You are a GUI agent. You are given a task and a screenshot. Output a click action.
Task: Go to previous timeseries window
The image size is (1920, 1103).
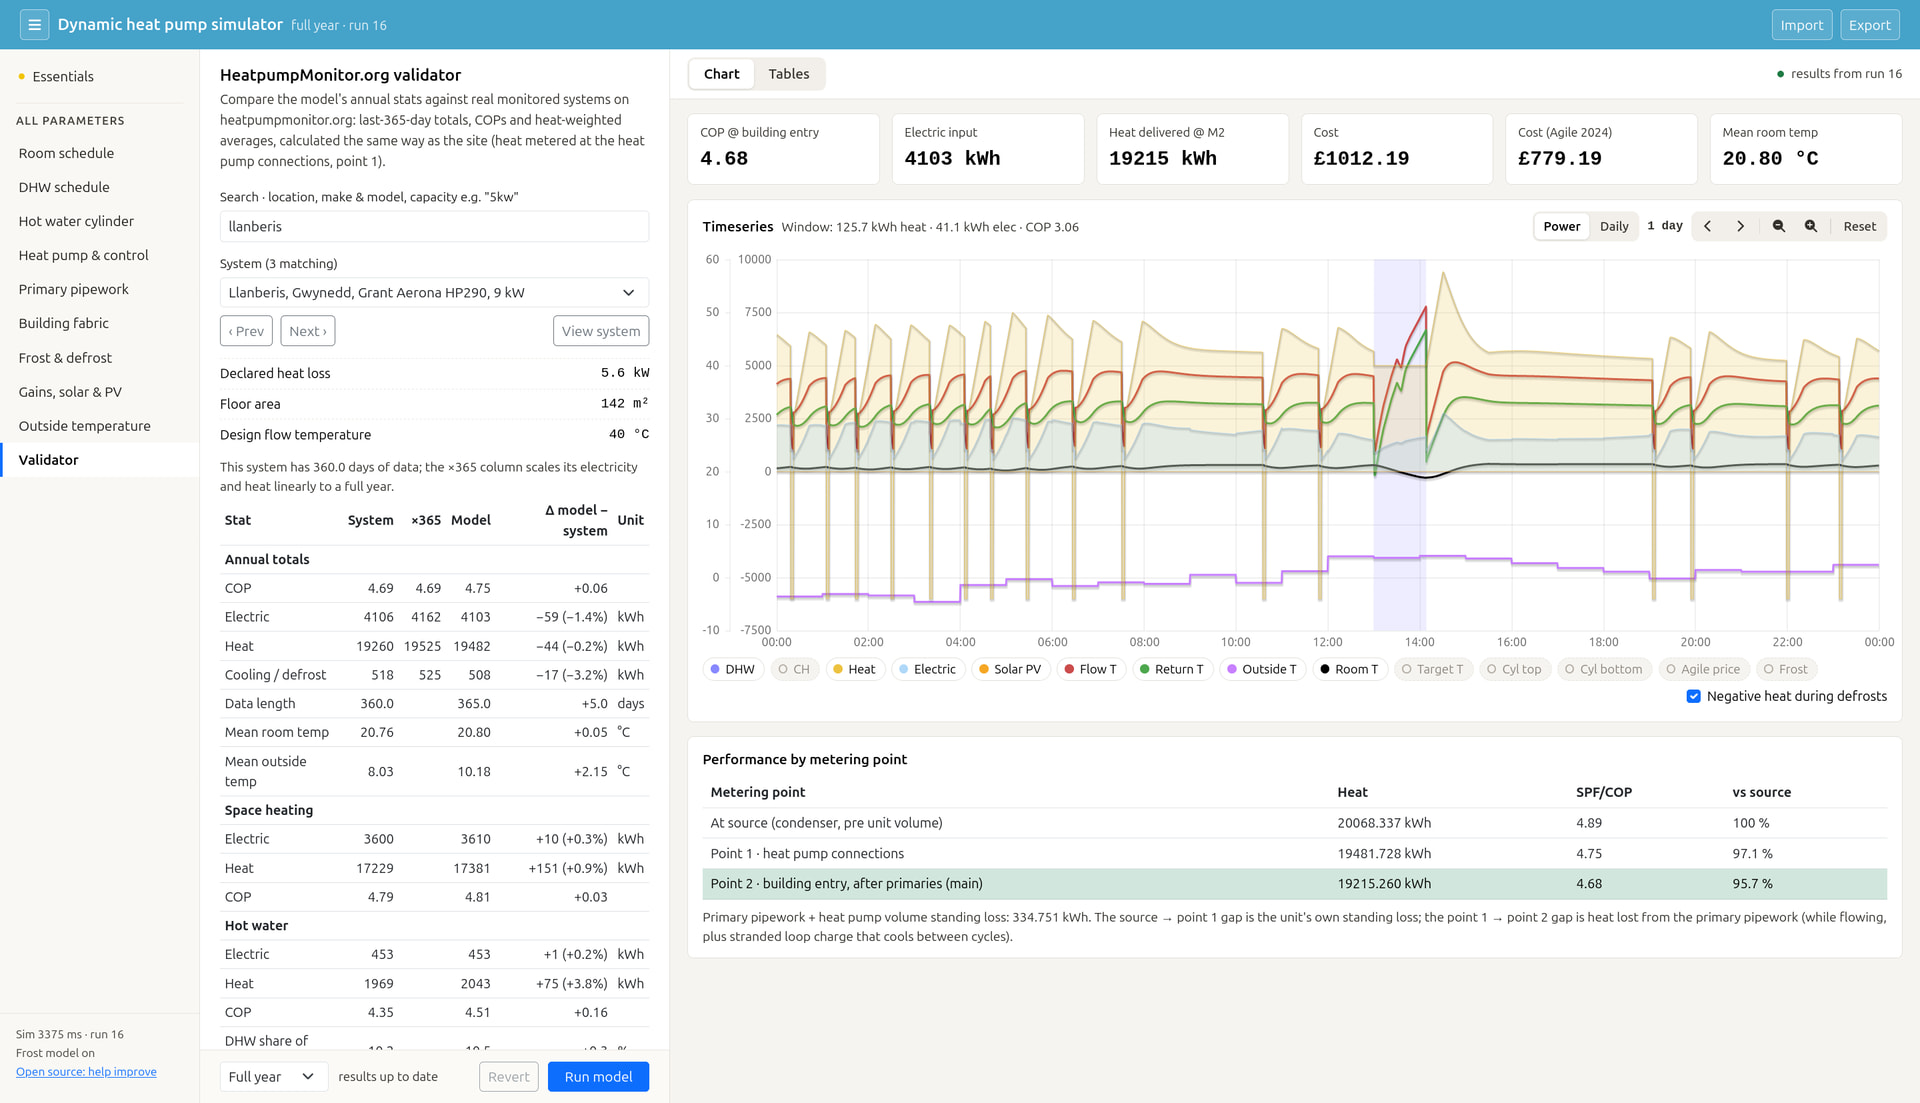click(1708, 227)
